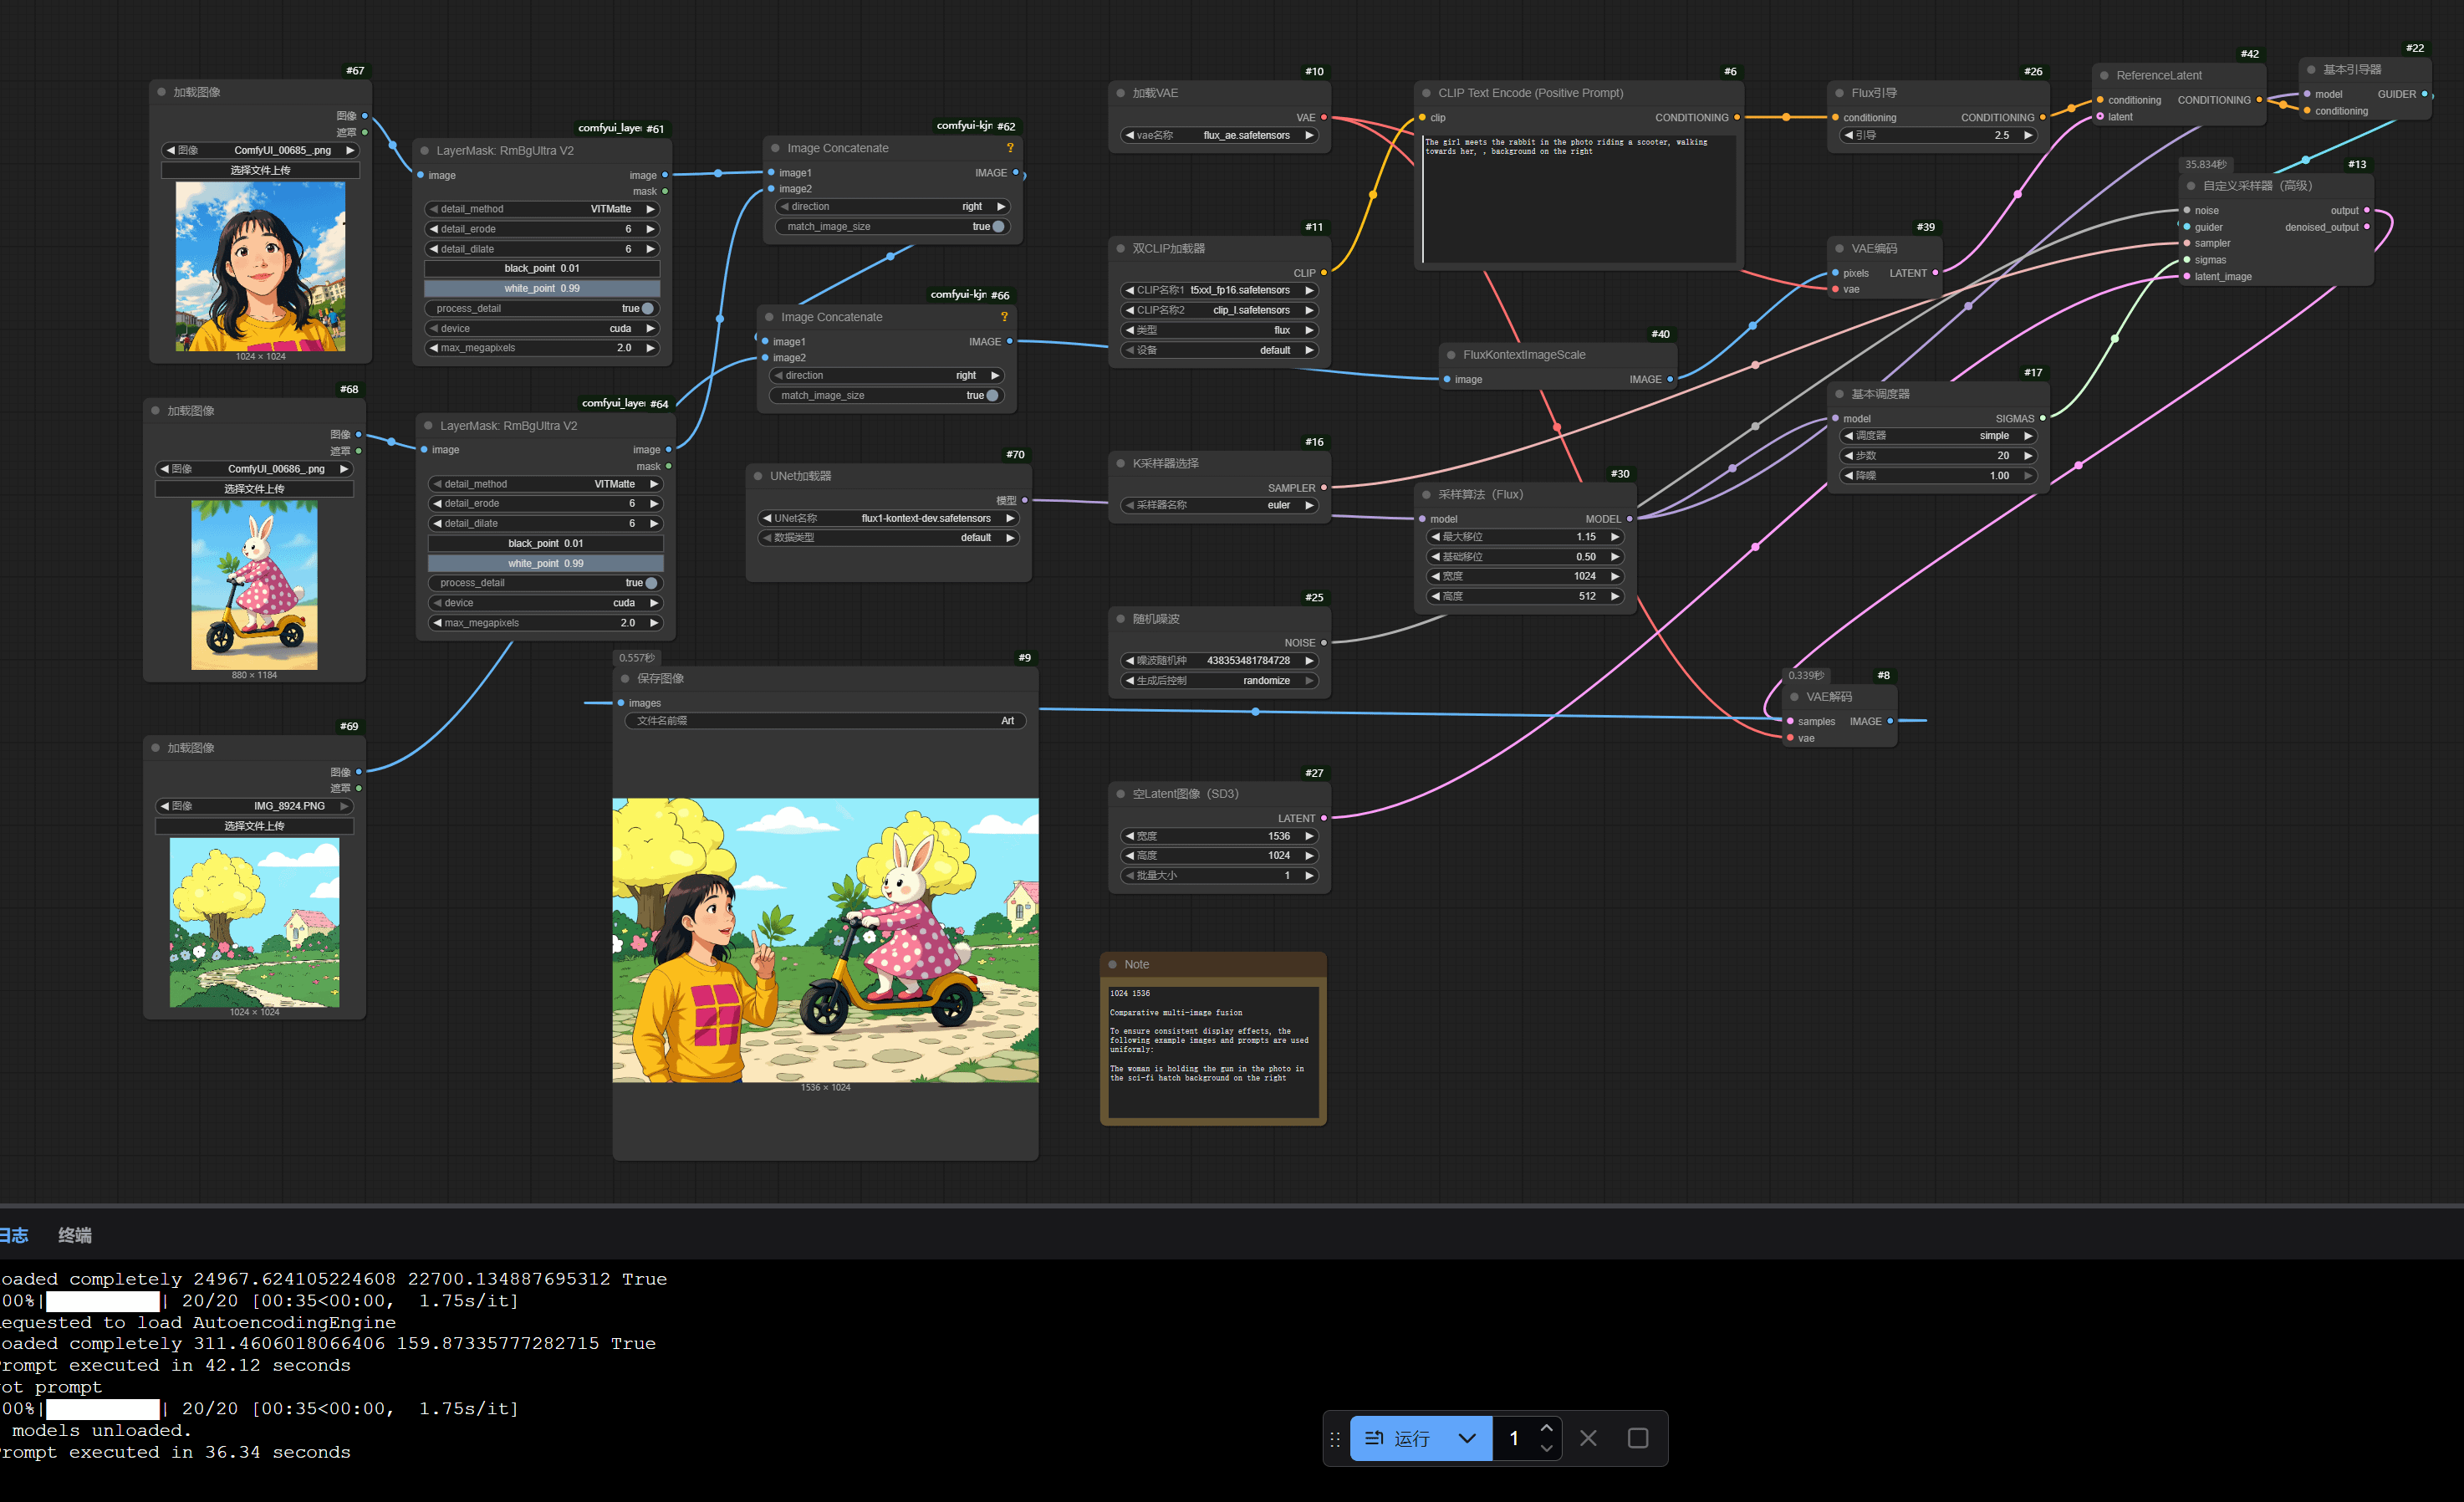Collapse the Note node
Image resolution: width=2464 pixels, height=1502 pixels.
point(1112,965)
